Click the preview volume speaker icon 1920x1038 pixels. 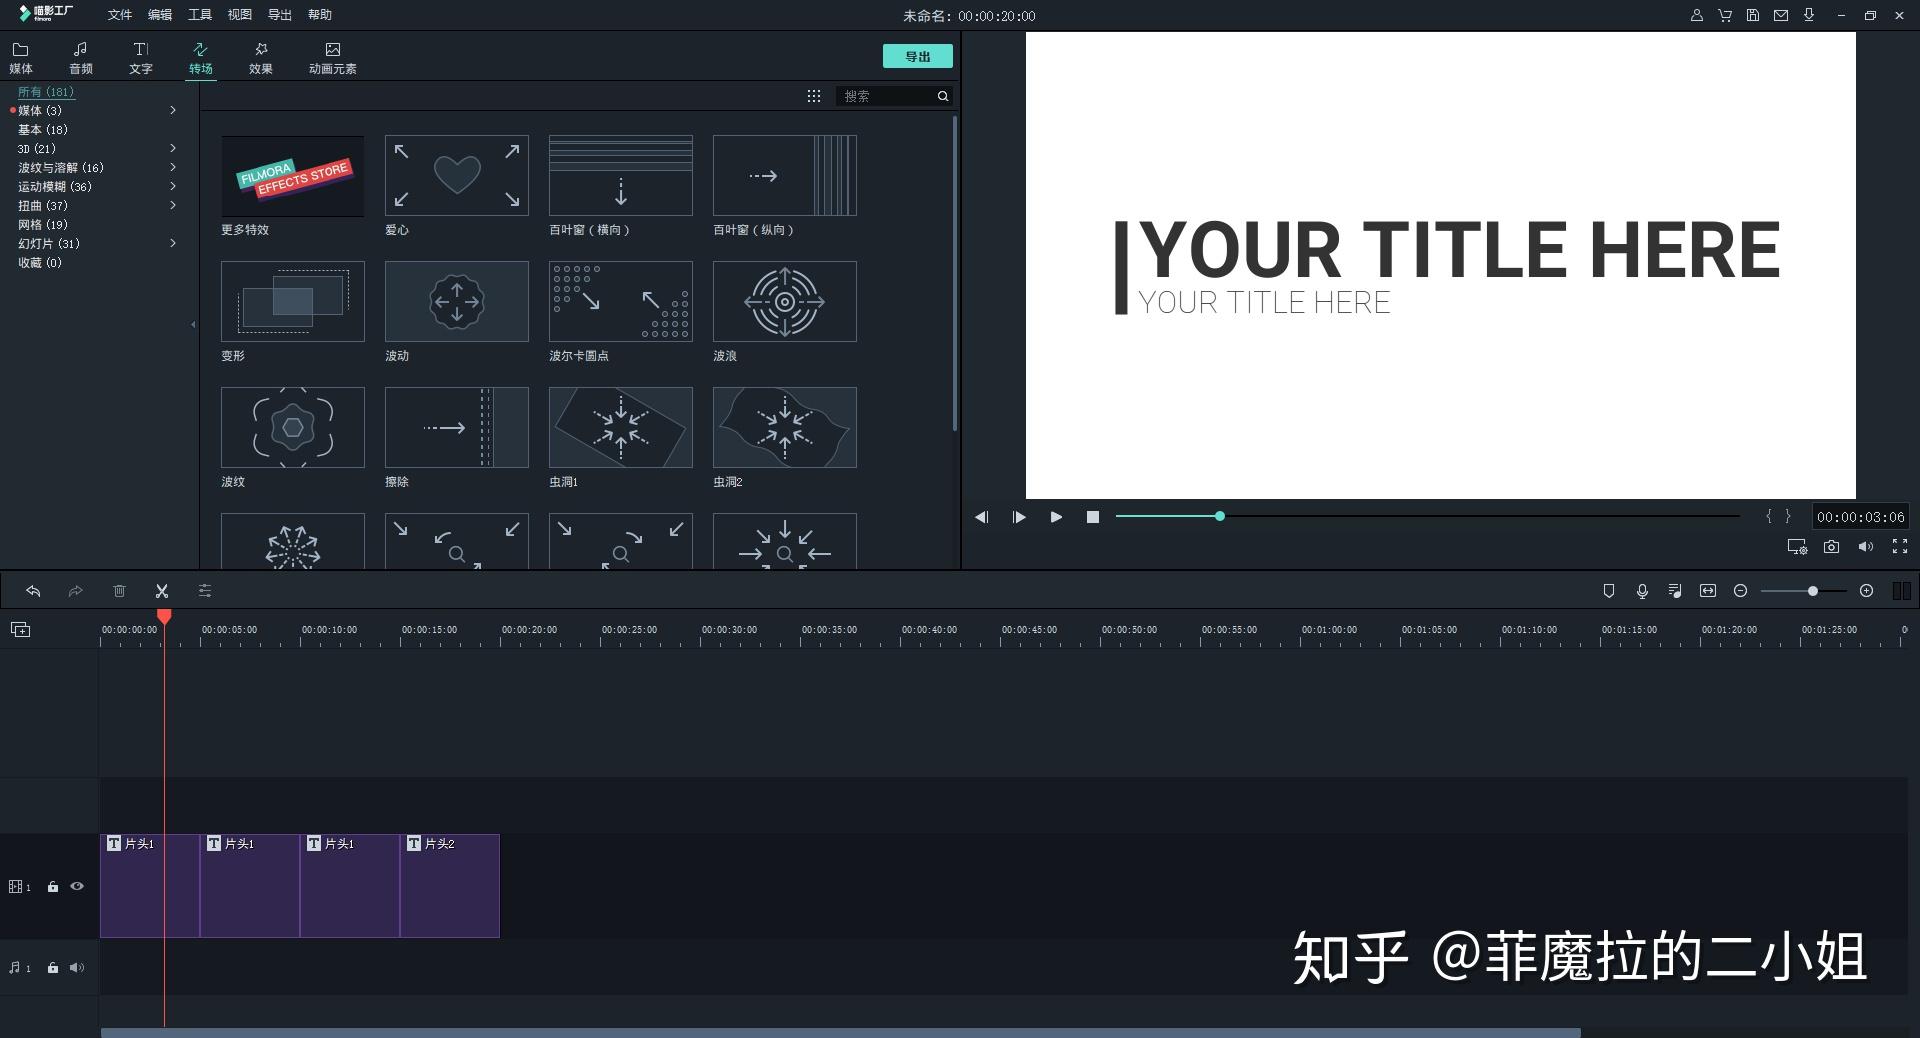click(1865, 547)
